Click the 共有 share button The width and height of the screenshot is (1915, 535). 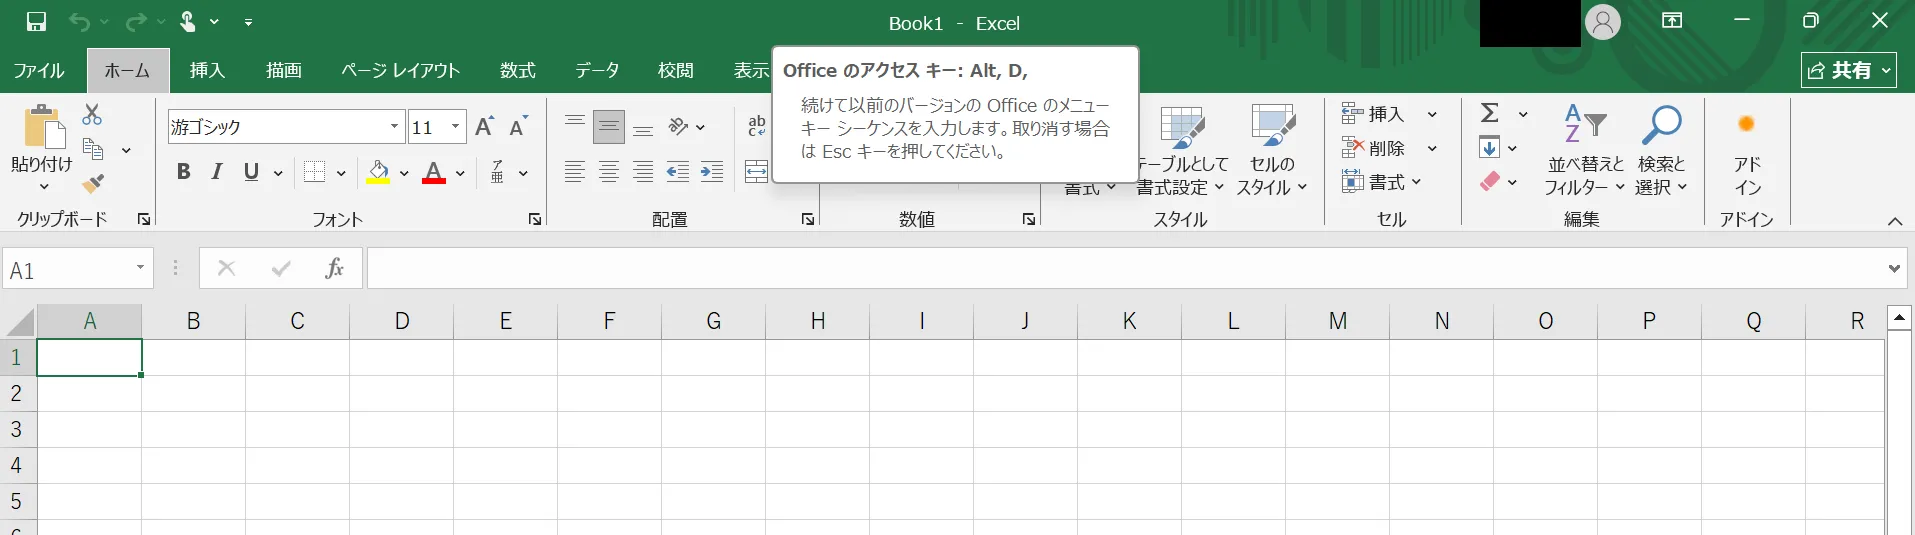[x=1848, y=70]
